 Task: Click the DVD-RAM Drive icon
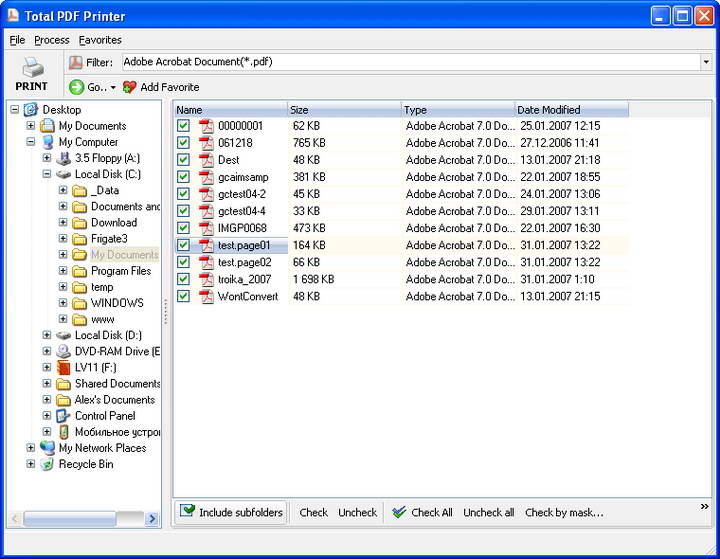pos(63,351)
